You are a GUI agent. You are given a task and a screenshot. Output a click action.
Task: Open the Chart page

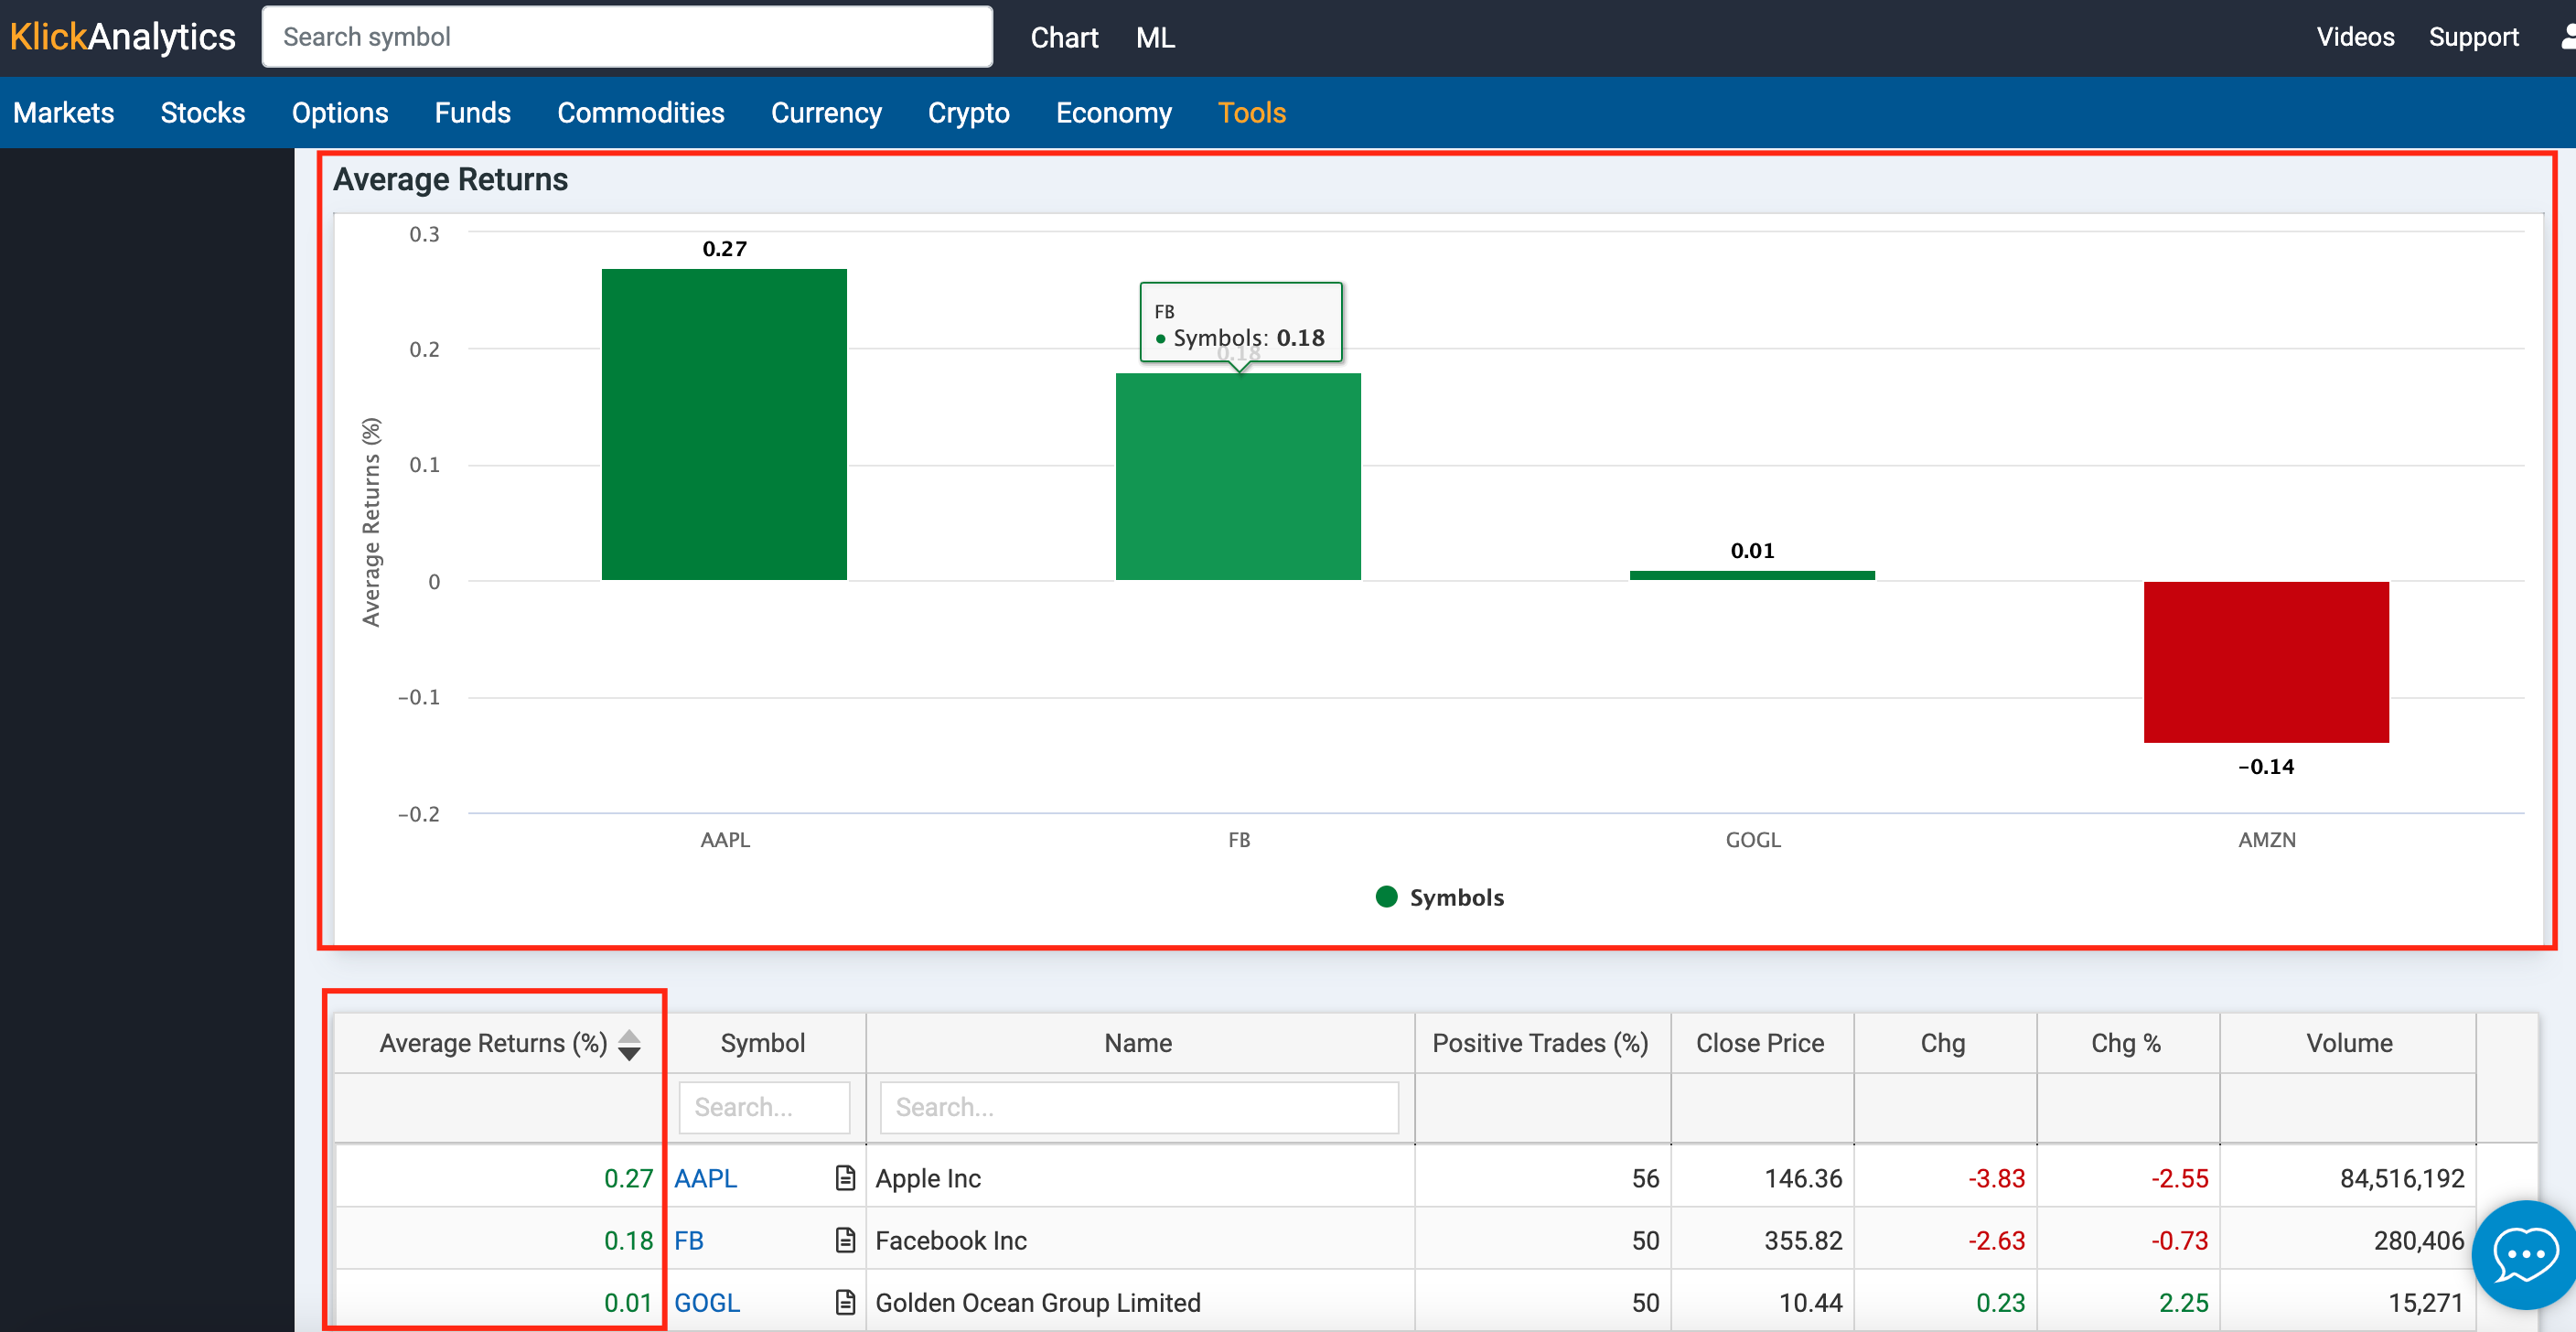(1064, 37)
